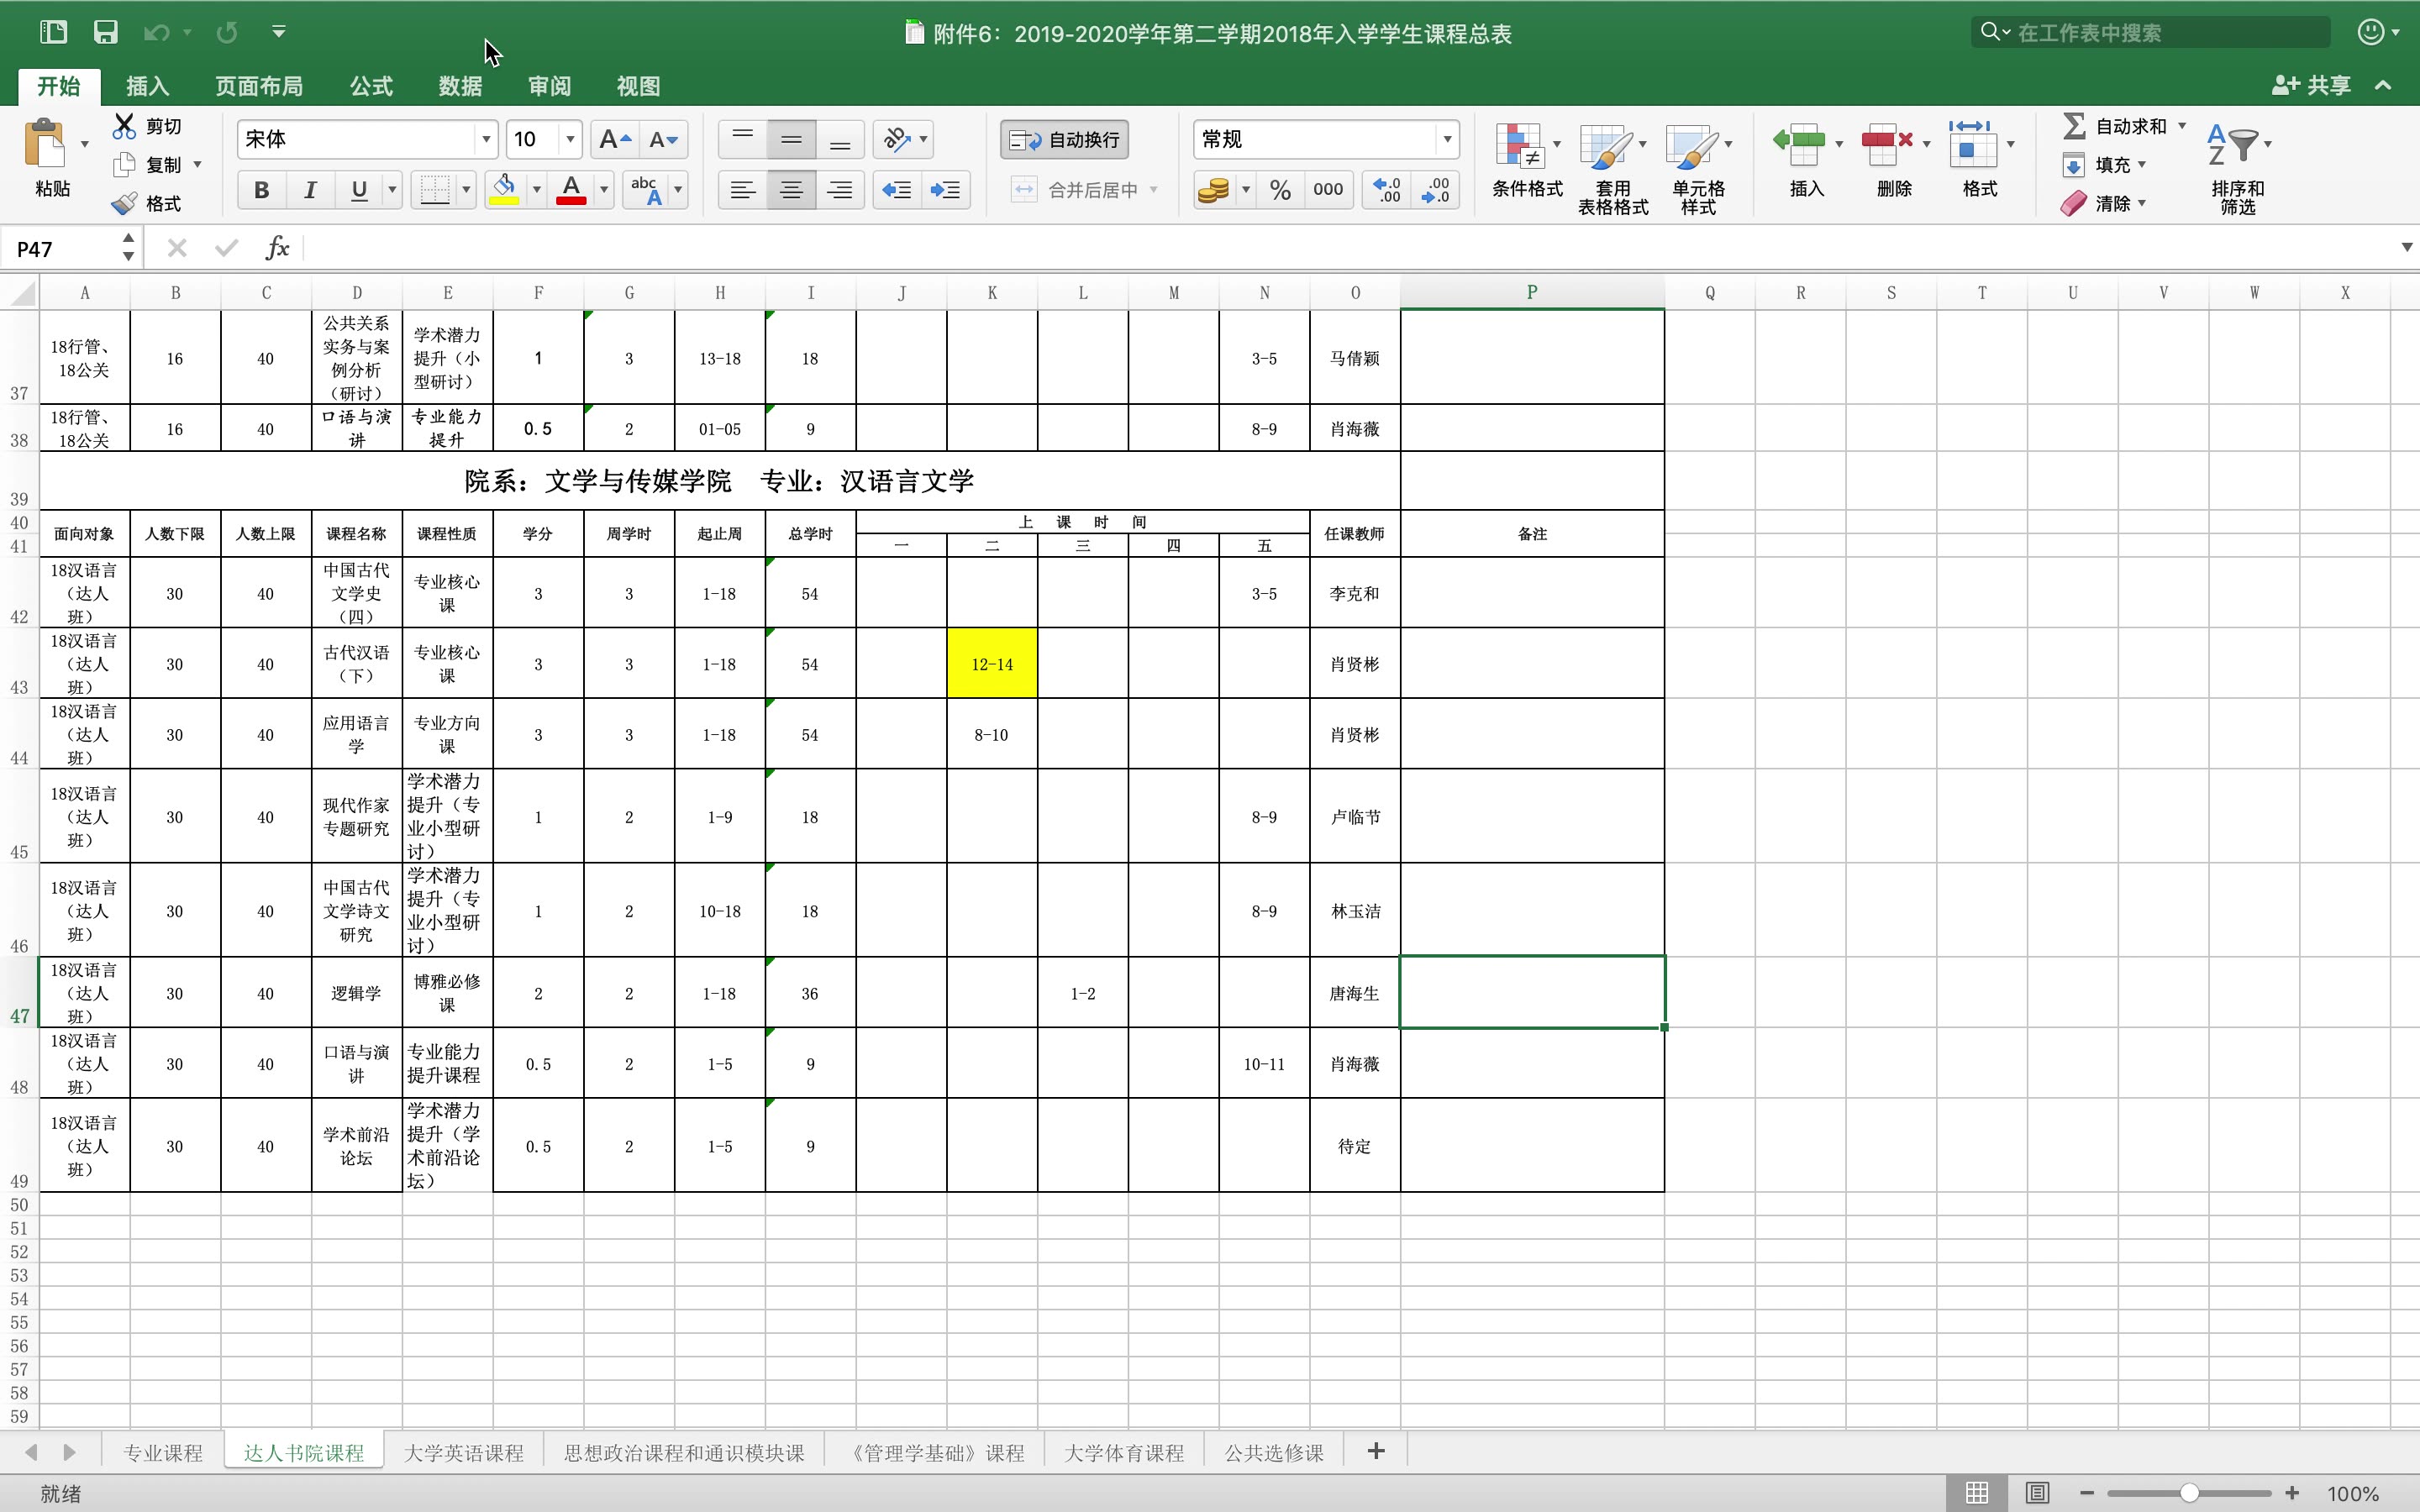Click the Redo arrow icon
The height and width of the screenshot is (1512, 2420).
point(227,33)
